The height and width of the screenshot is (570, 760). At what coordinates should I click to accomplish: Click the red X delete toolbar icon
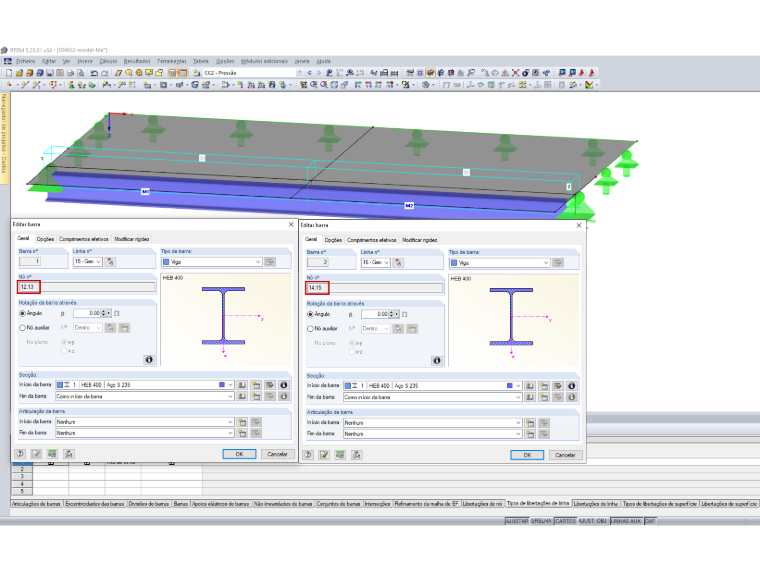pyautogui.click(x=515, y=73)
